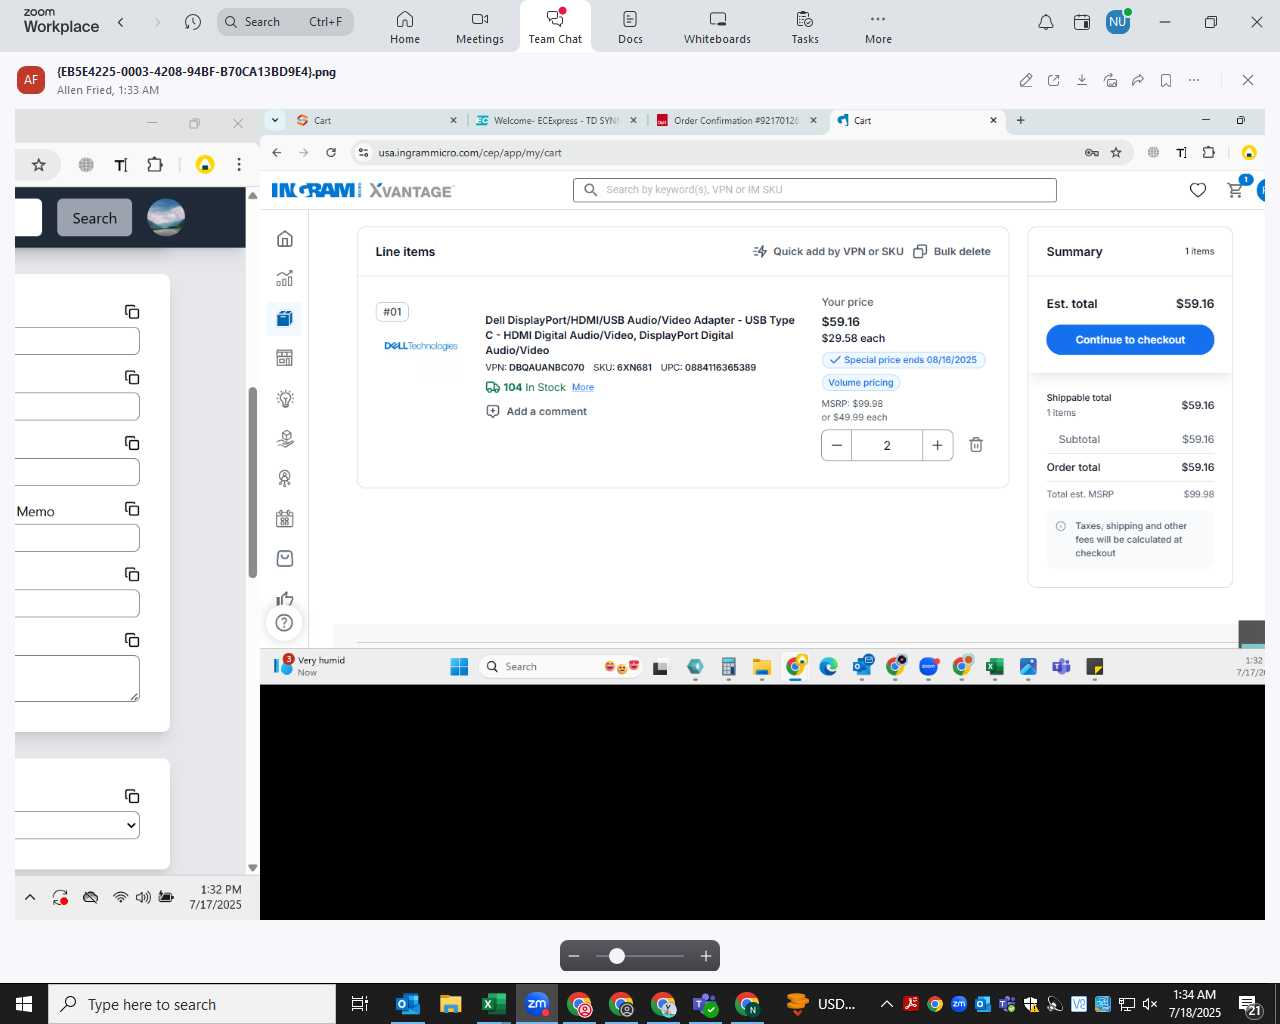Image resolution: width=1280 pixels, height=1024 pixels.
Task: Open Windows Start menu
Action: click(24, 1004)
